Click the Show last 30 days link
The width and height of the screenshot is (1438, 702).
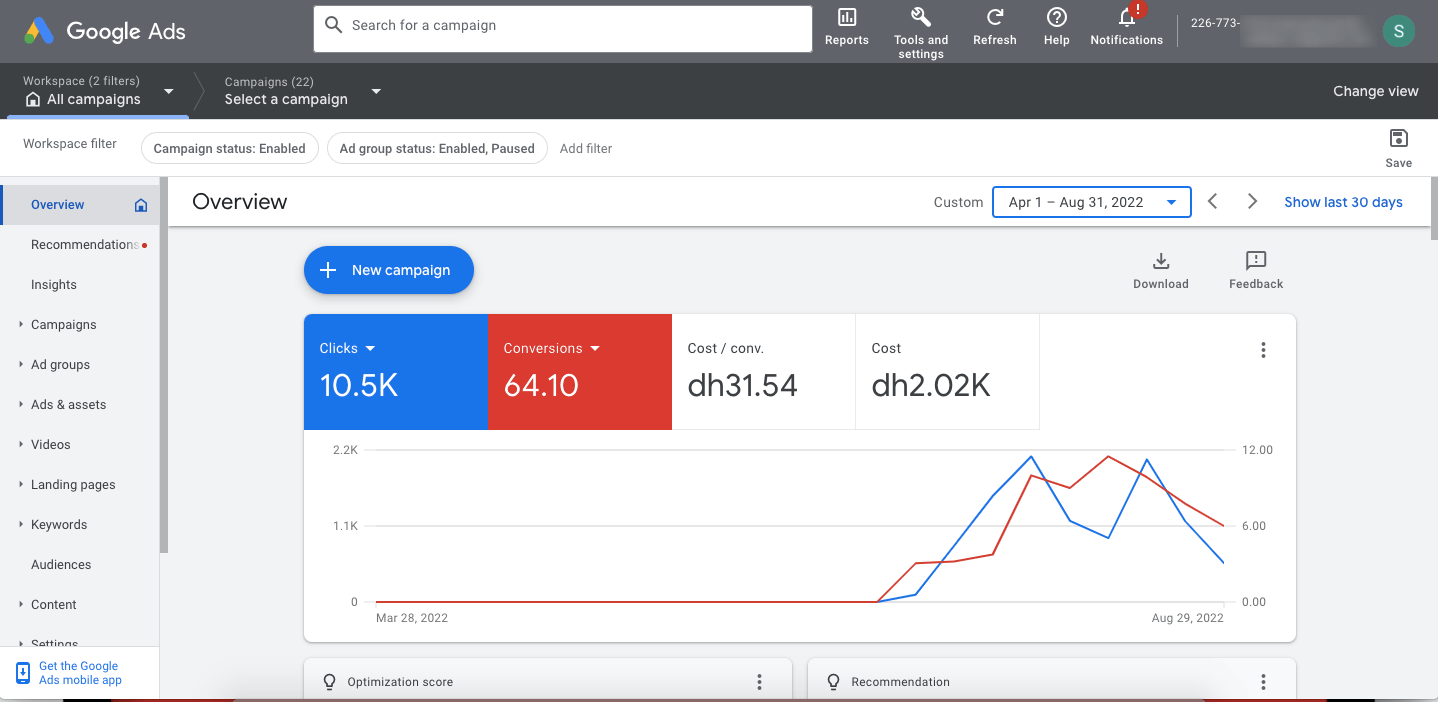[1343, 202]
